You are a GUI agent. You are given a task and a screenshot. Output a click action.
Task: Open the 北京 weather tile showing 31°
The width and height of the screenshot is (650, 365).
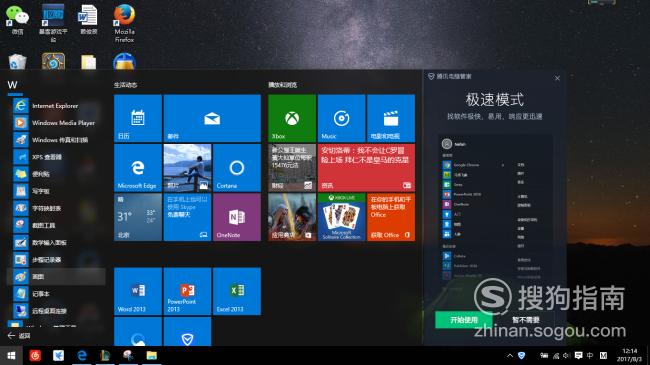point(138,217)
